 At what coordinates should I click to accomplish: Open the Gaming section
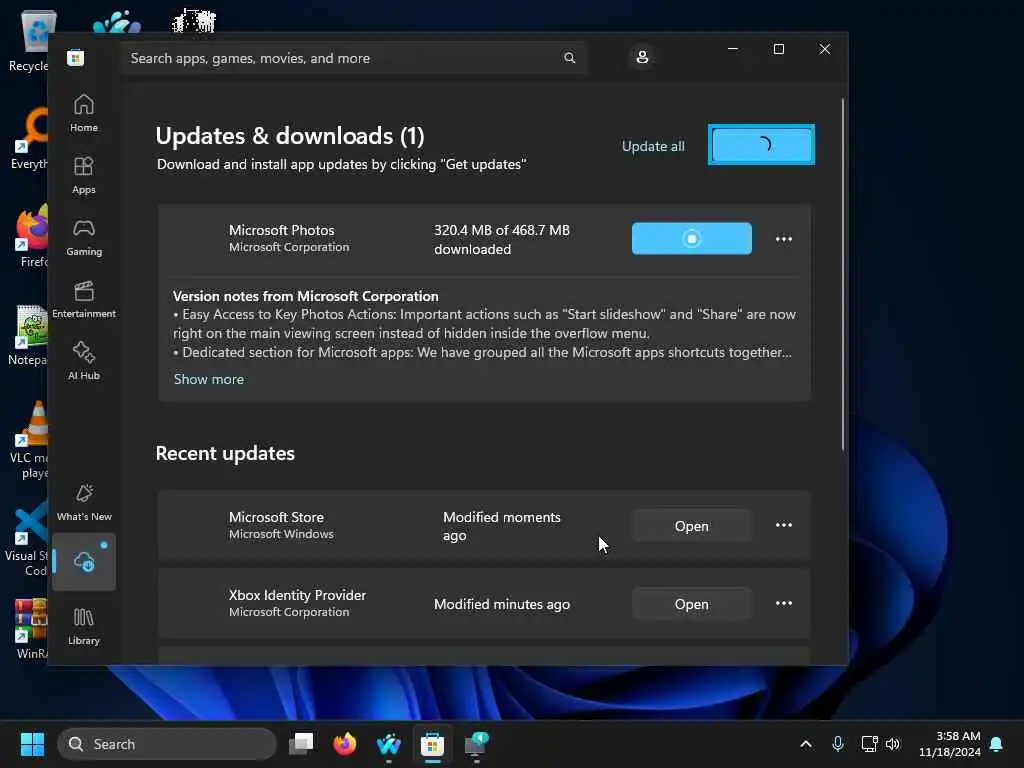(x=84, y=237)
